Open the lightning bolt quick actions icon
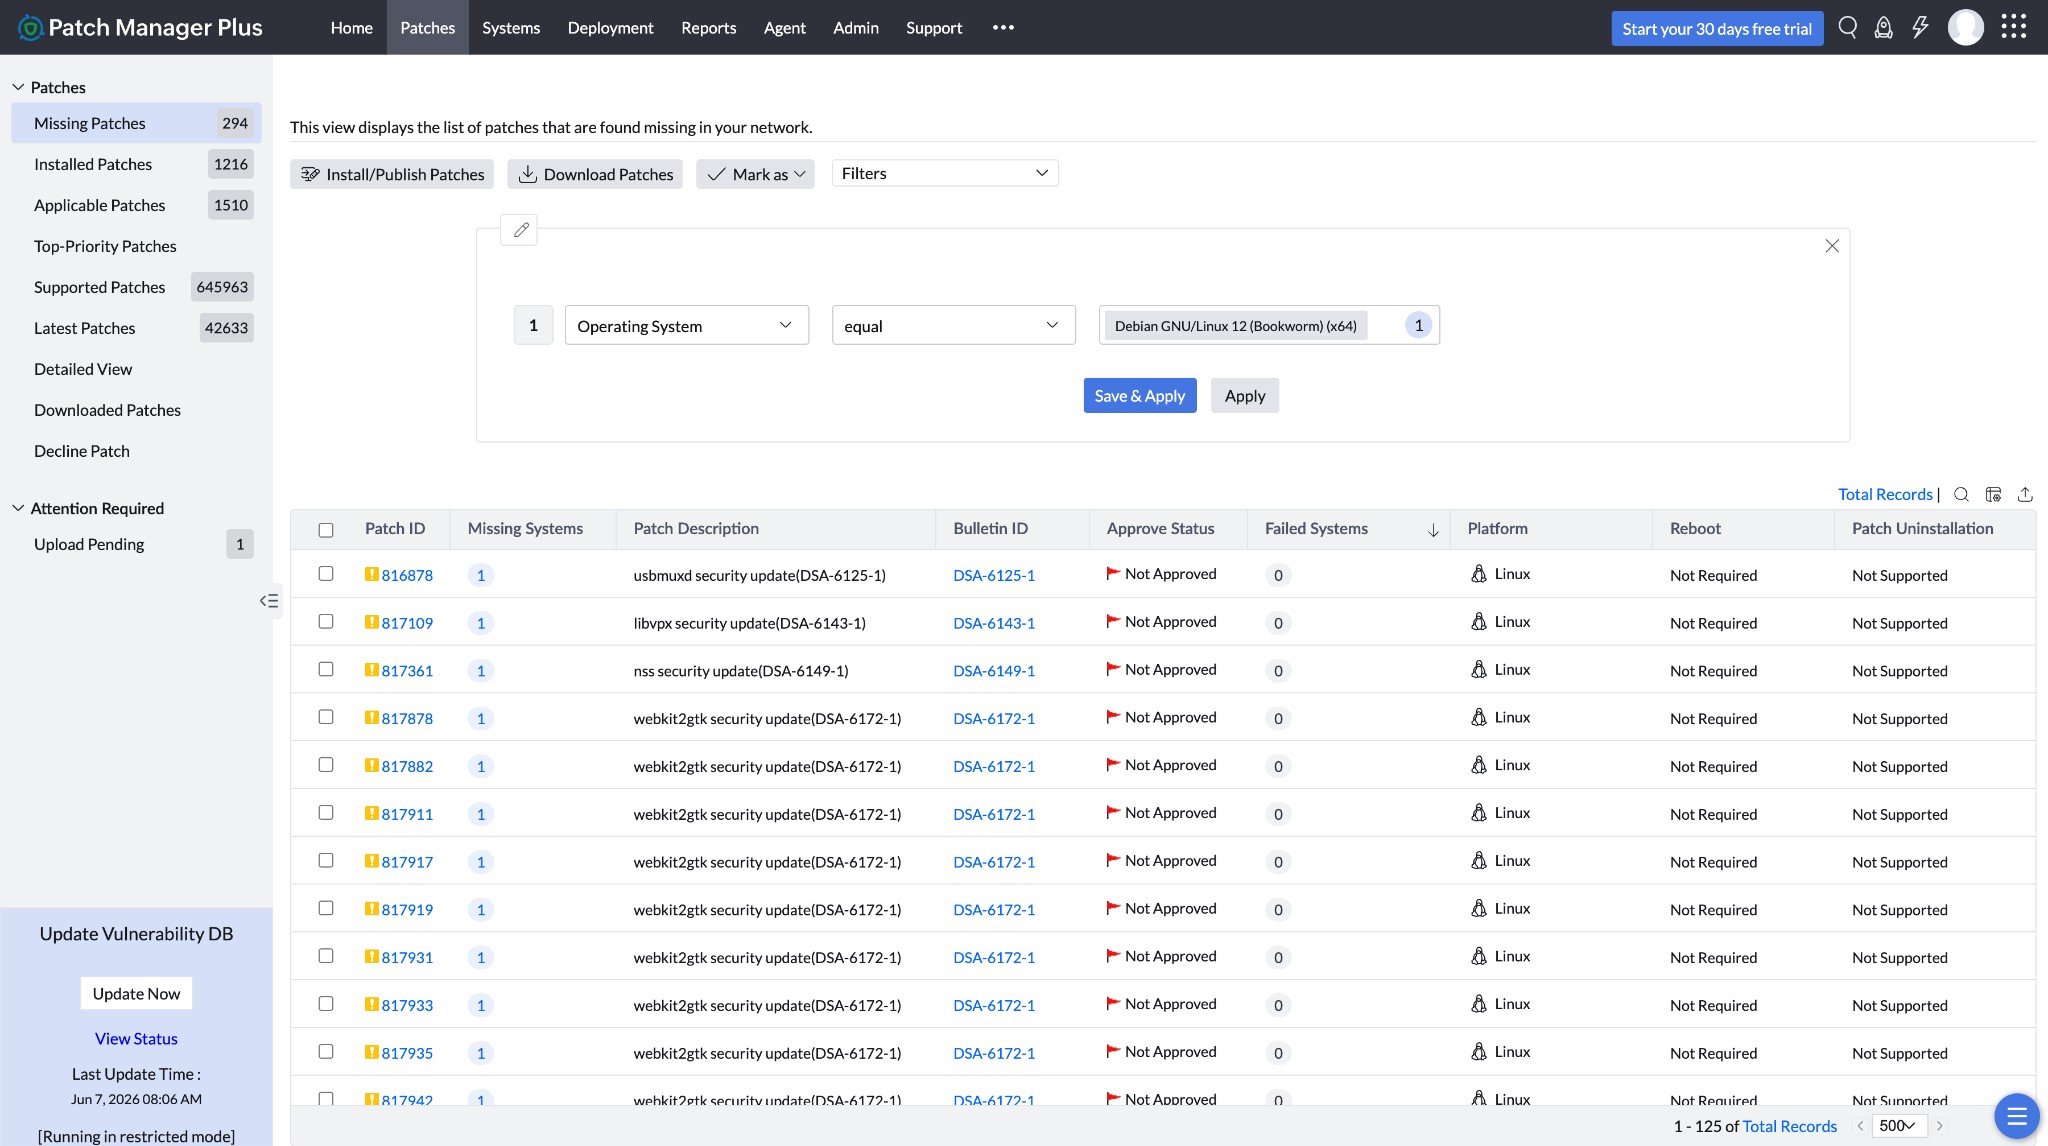 (1920, 28)
